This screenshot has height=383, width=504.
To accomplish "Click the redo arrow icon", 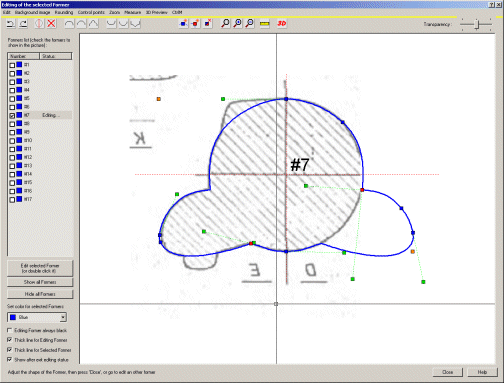I will 23,23.
